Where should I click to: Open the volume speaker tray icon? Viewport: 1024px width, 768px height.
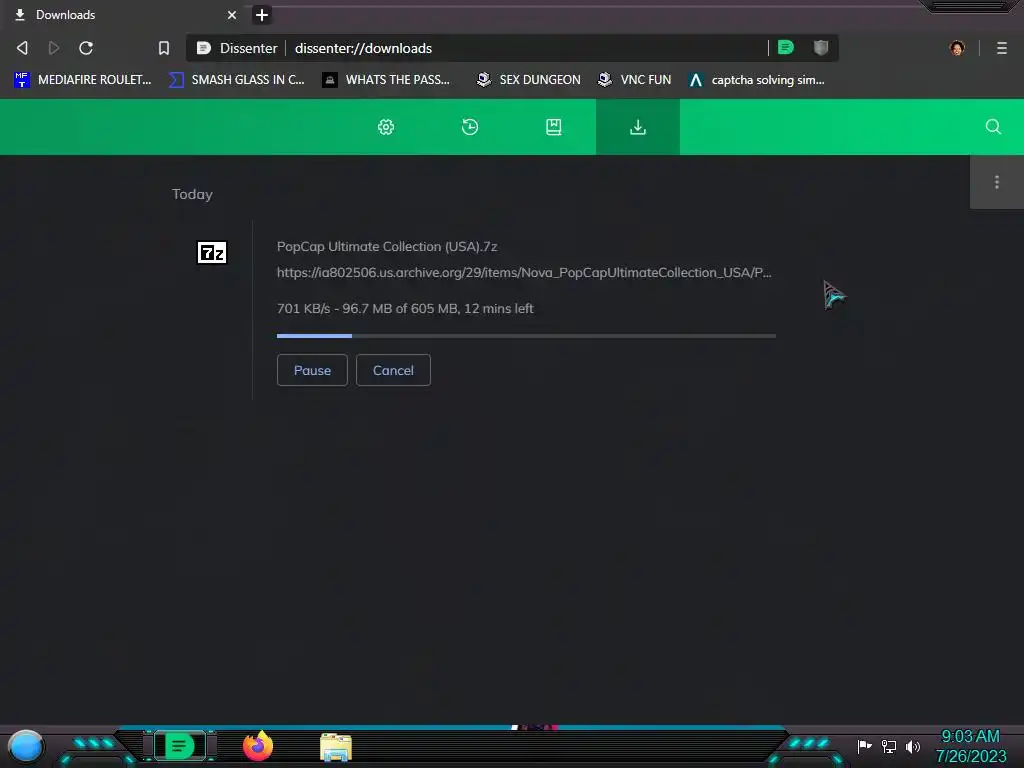[x=912, y=746]
